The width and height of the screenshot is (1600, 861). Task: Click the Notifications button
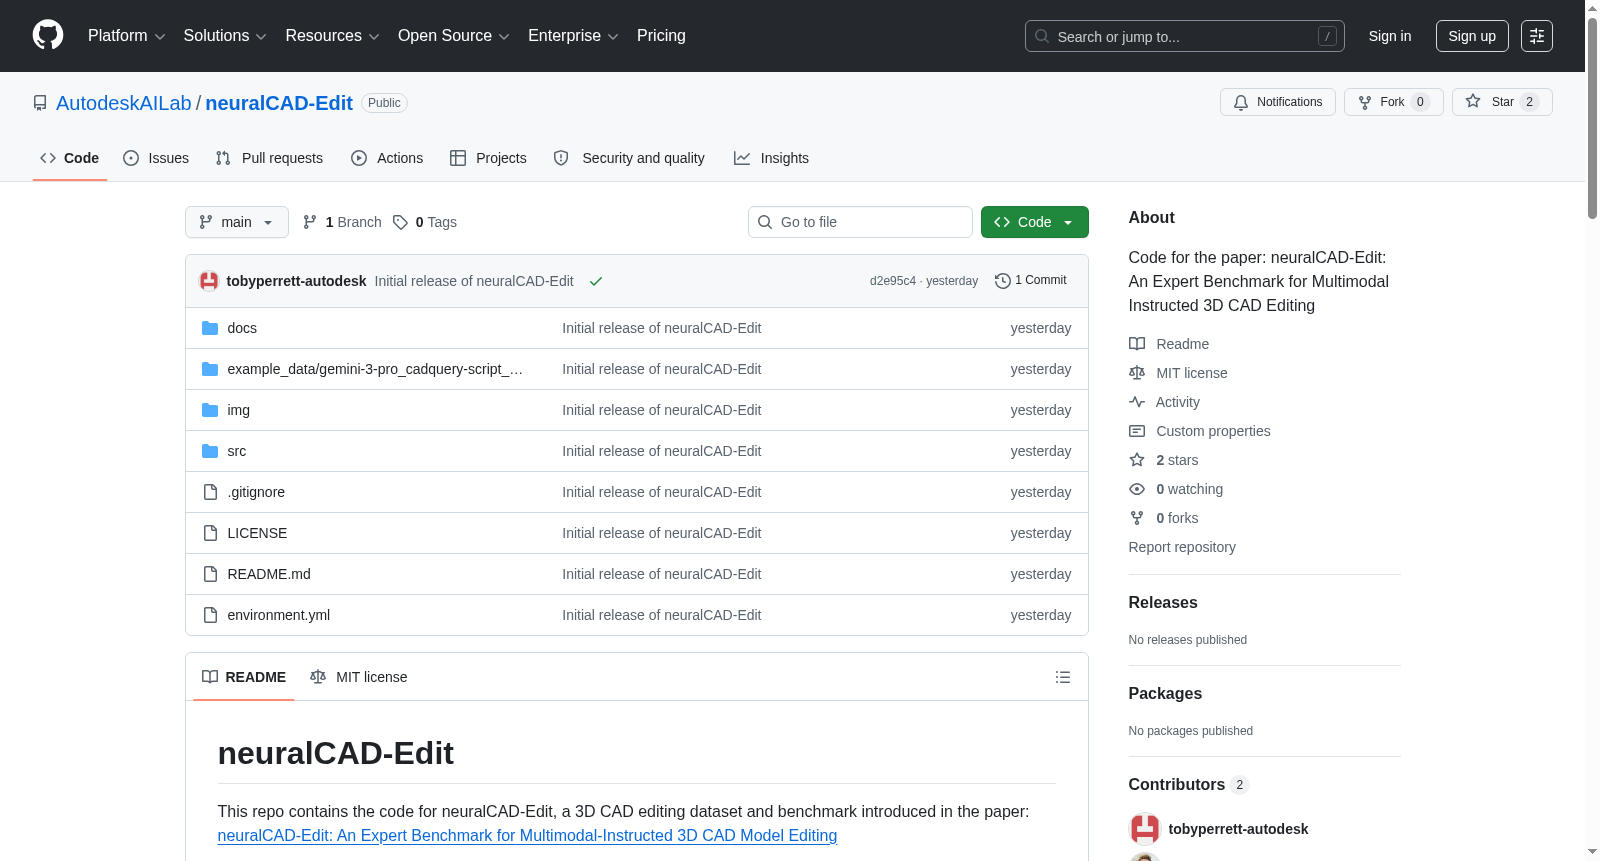tap(1278, 102)
